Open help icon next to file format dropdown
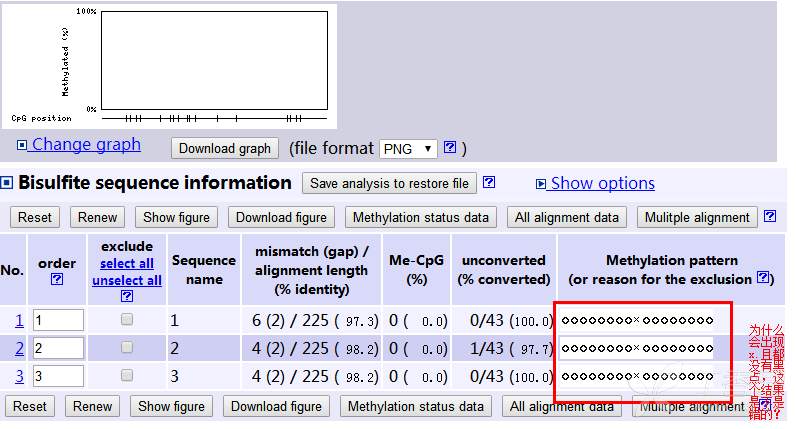The height and width of the screenshot is (429, 796). pyautogui.click(x=450, y=147)
